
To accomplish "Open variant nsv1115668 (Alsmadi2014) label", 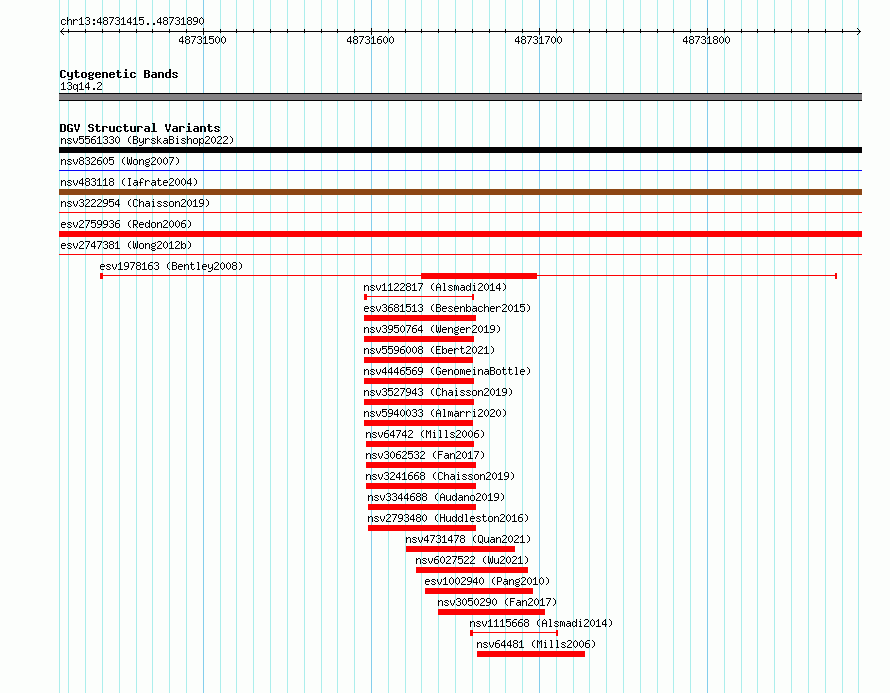I will [541, 623].
